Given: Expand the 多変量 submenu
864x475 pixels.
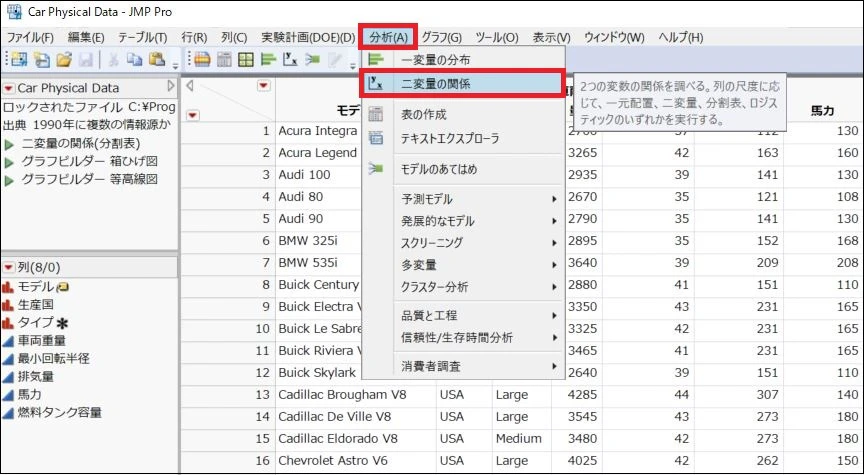Looking at the screenshot, I should 479,265.
